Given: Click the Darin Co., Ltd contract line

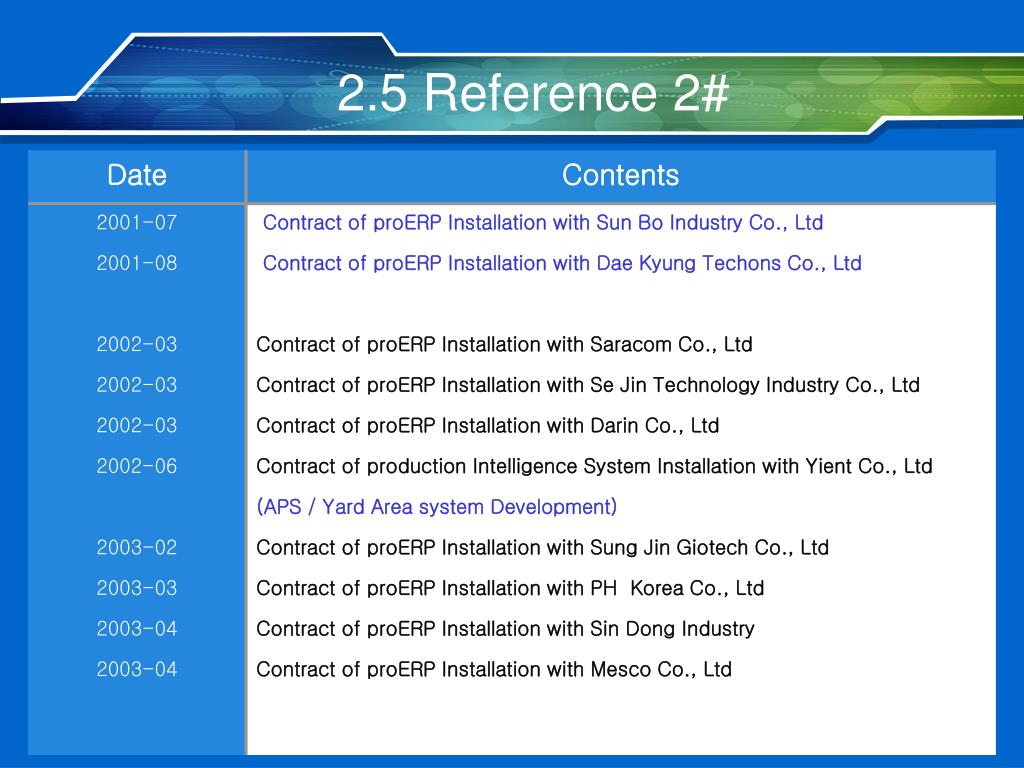Looking at the screenshot, I should point(487,425).
